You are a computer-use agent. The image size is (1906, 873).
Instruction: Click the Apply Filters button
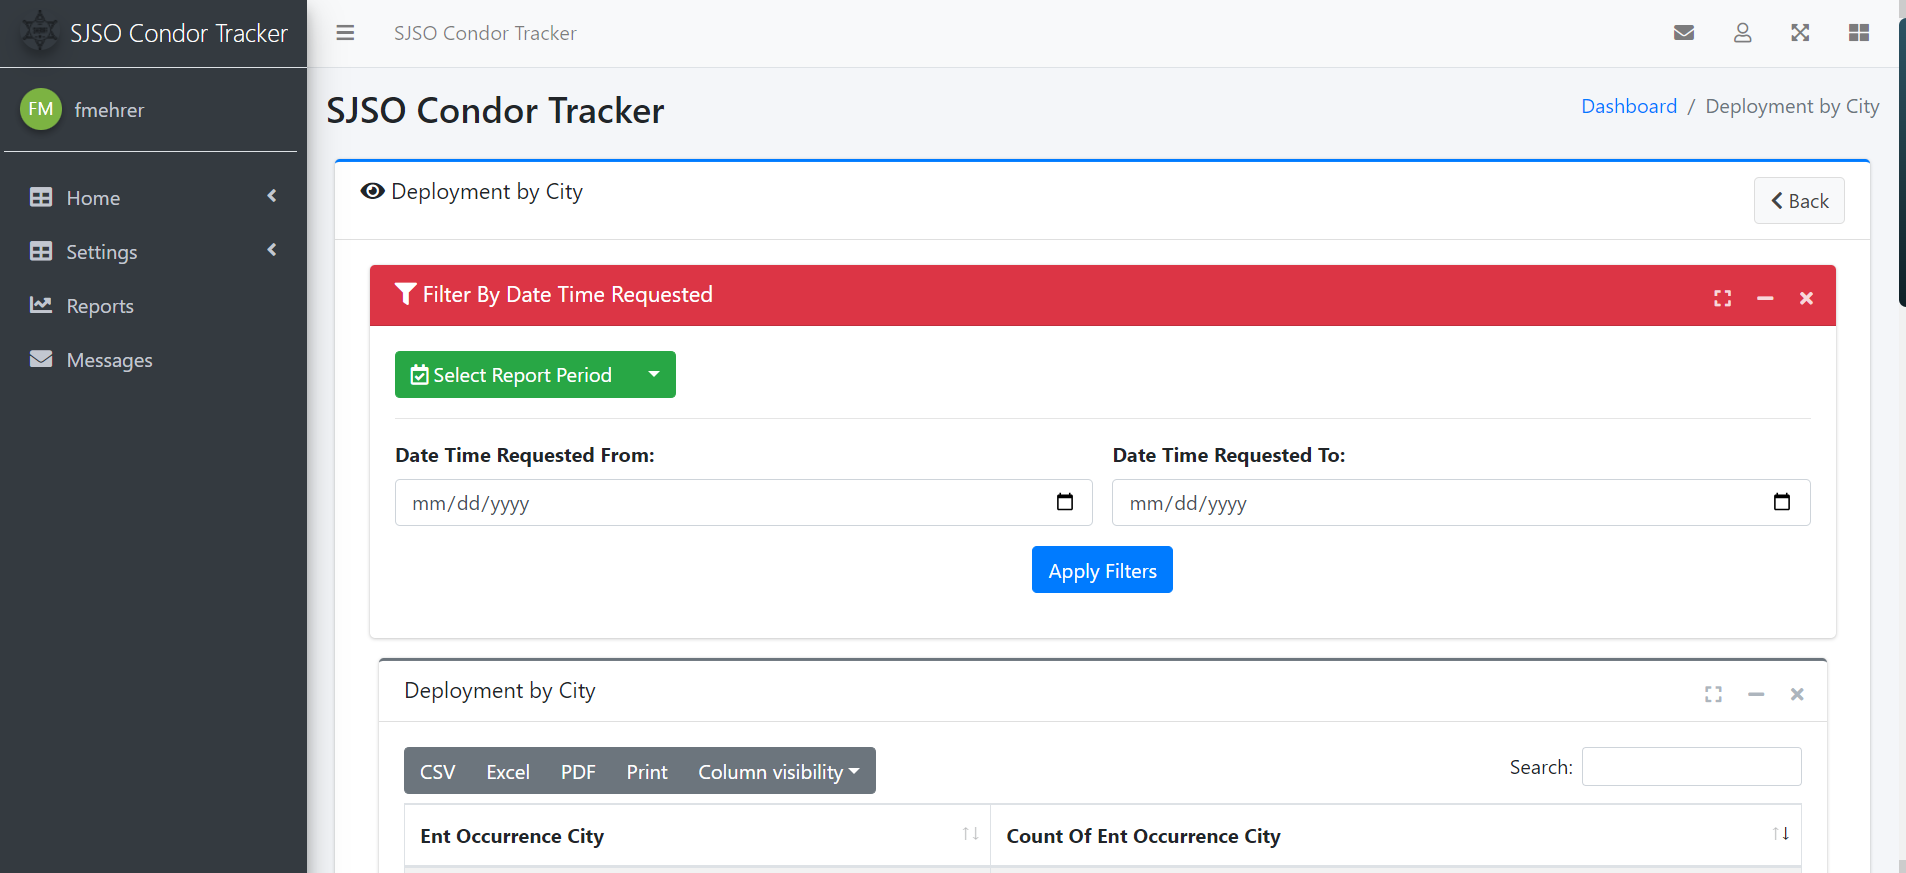click(x=1102, y=570)
